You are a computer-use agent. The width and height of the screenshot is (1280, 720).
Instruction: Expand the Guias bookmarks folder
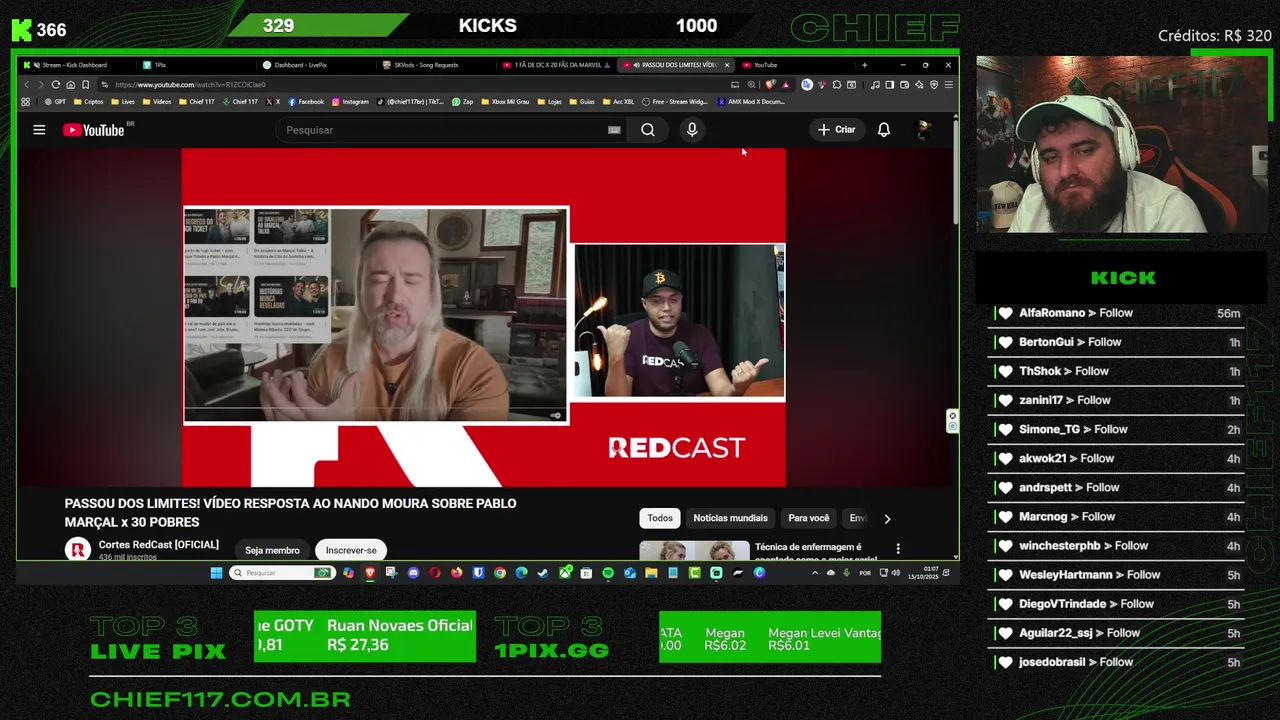pyautogui.click(x=581, y=102)
